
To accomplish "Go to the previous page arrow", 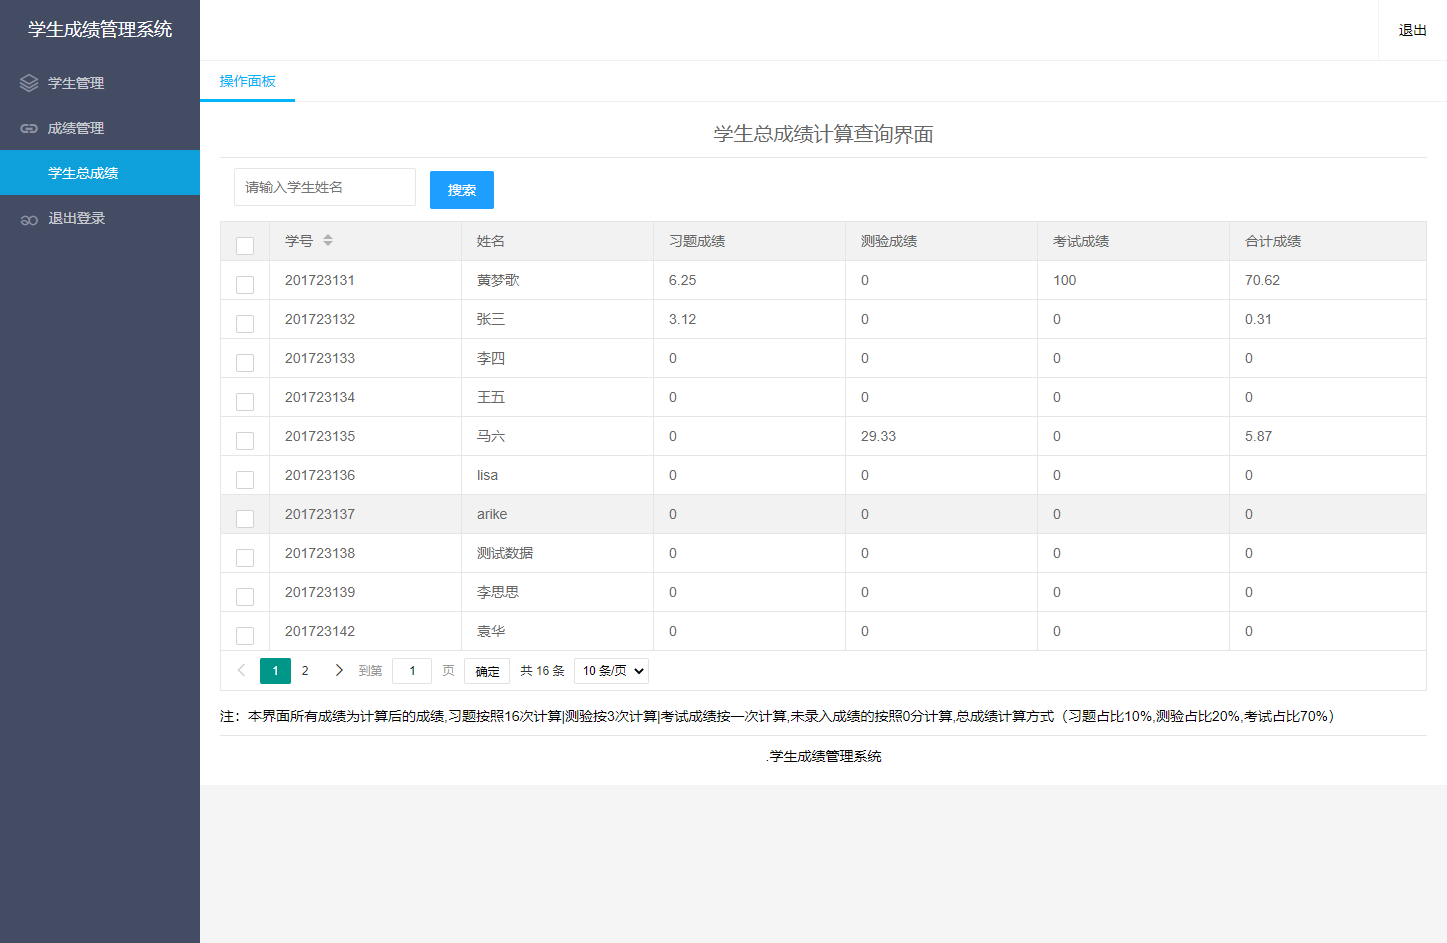I will [241, 670].
